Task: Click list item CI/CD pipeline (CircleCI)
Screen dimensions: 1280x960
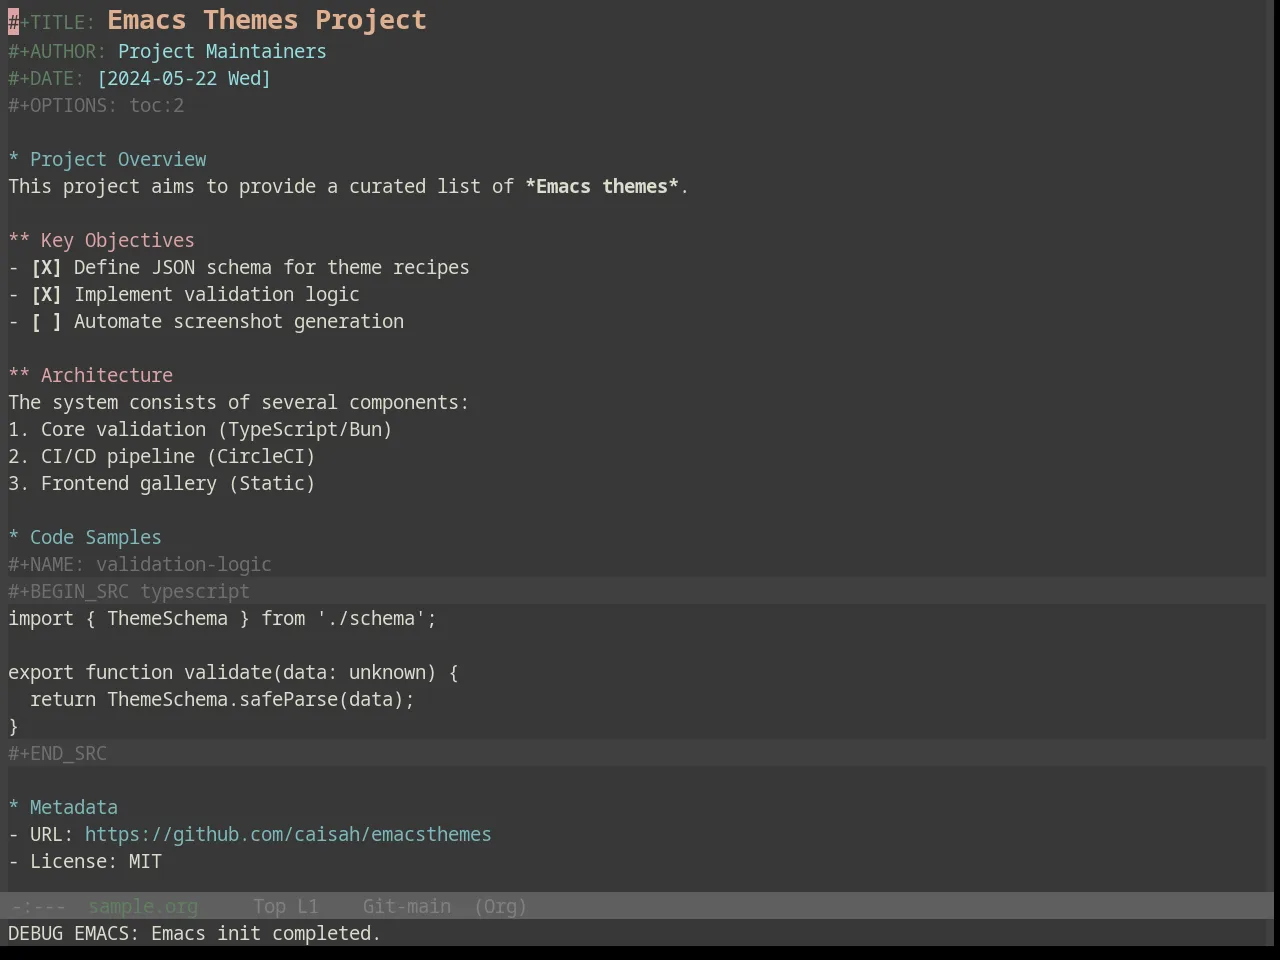Action: [162, 457]
